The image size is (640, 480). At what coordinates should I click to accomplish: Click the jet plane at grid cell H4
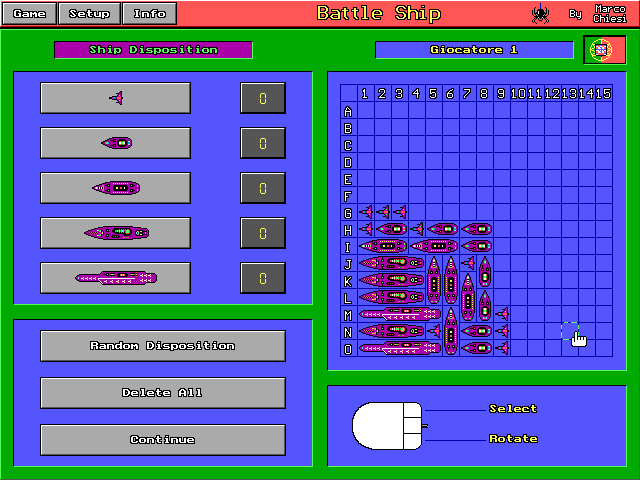pos(417,229)
